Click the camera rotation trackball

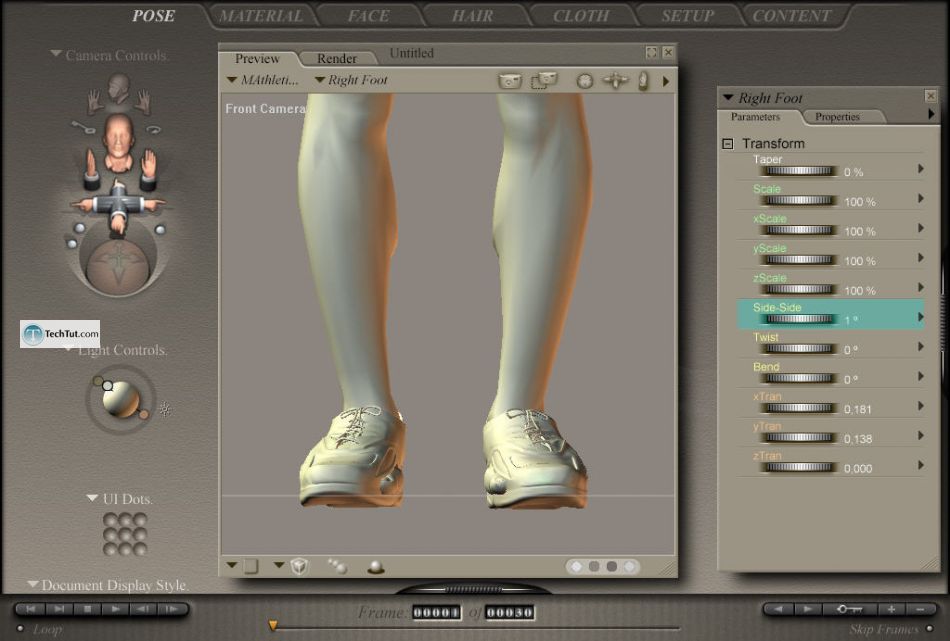pos(118,265)
